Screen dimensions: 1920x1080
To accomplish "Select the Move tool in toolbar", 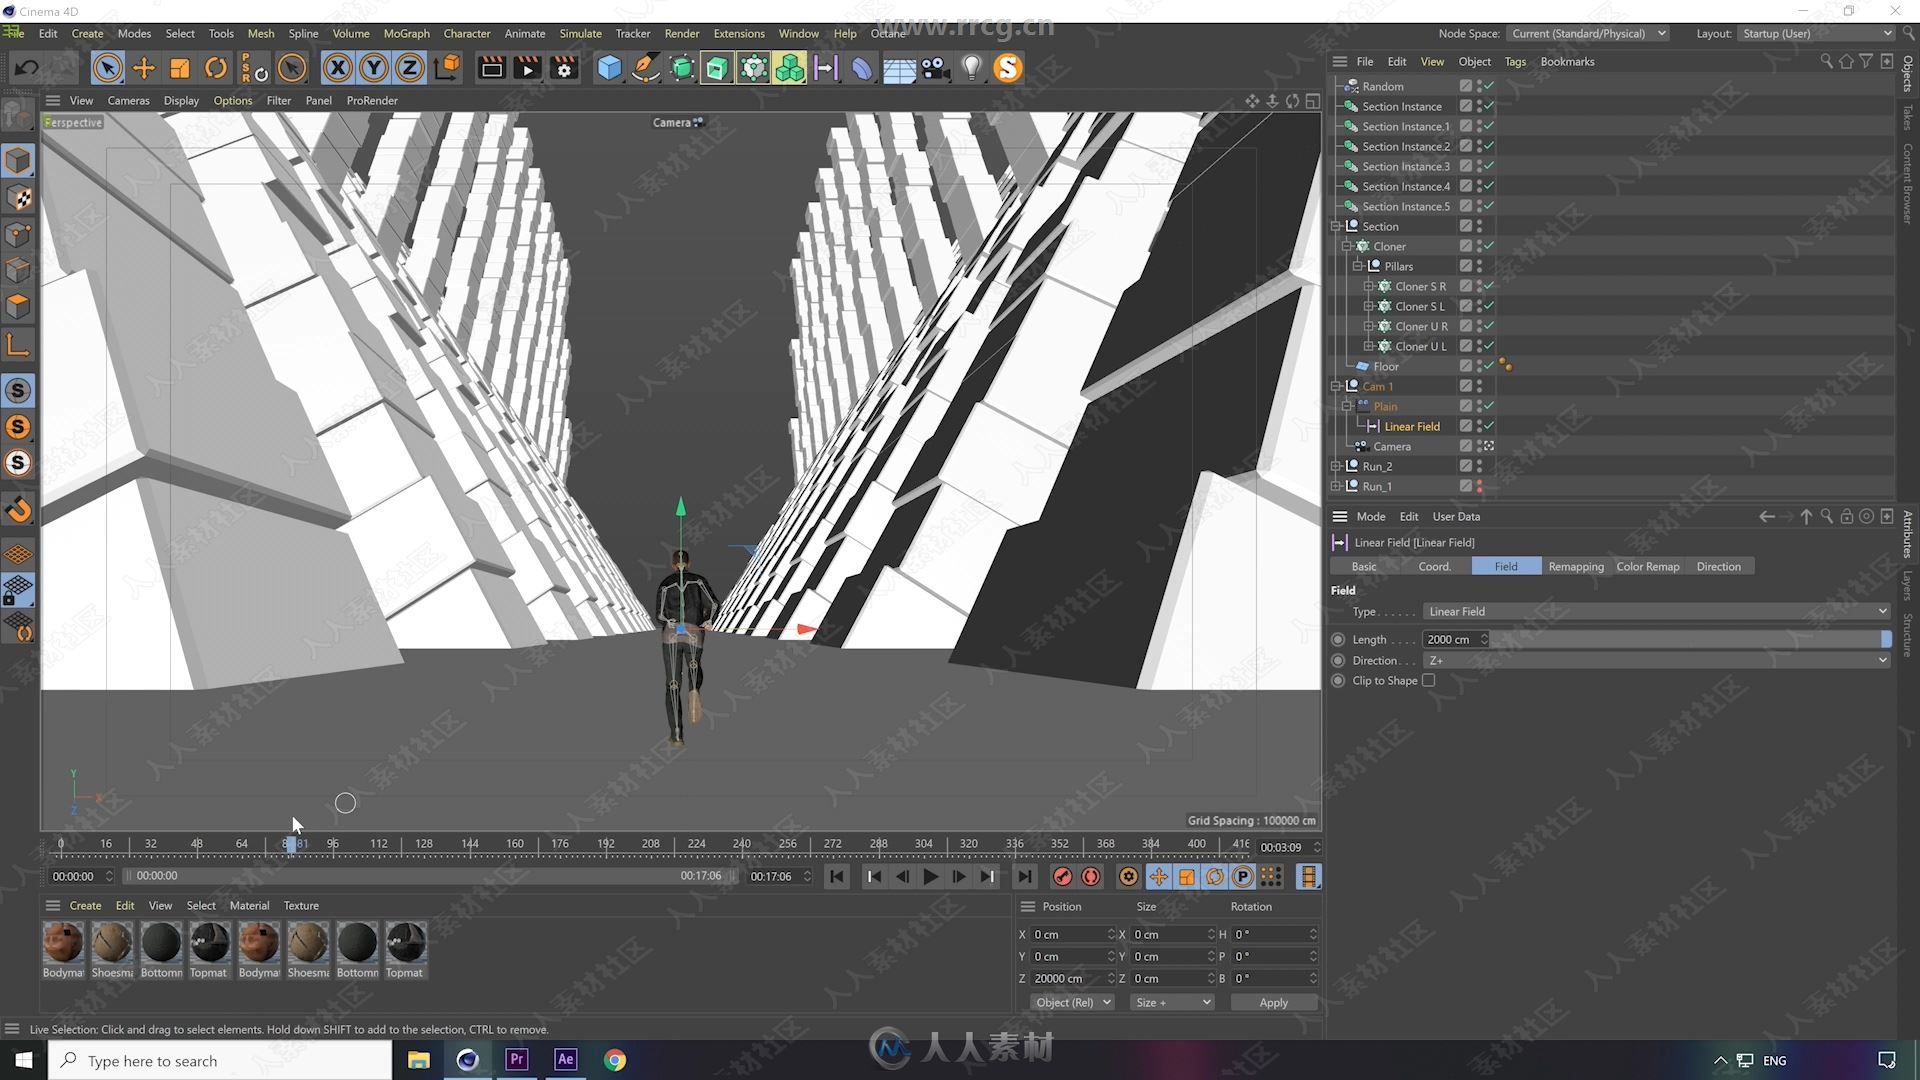I will pyautogui.click(x=145, y=67).
